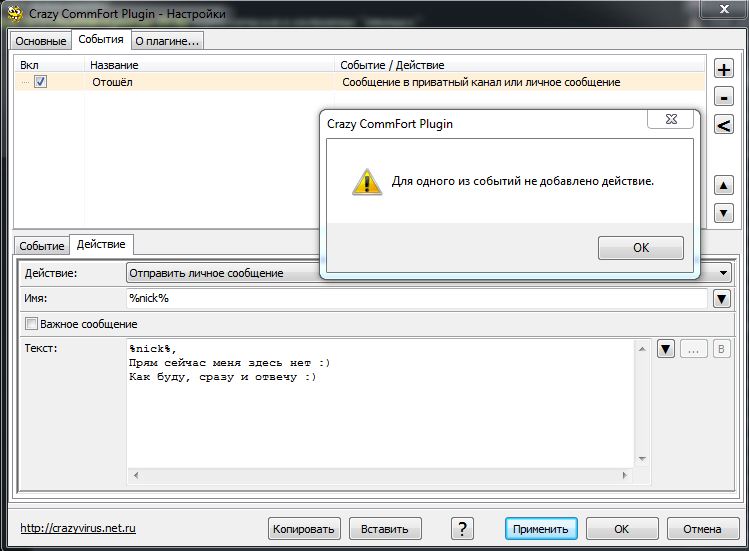
Task: Open the О плагине tab
Action: click(x=167, y=41)
